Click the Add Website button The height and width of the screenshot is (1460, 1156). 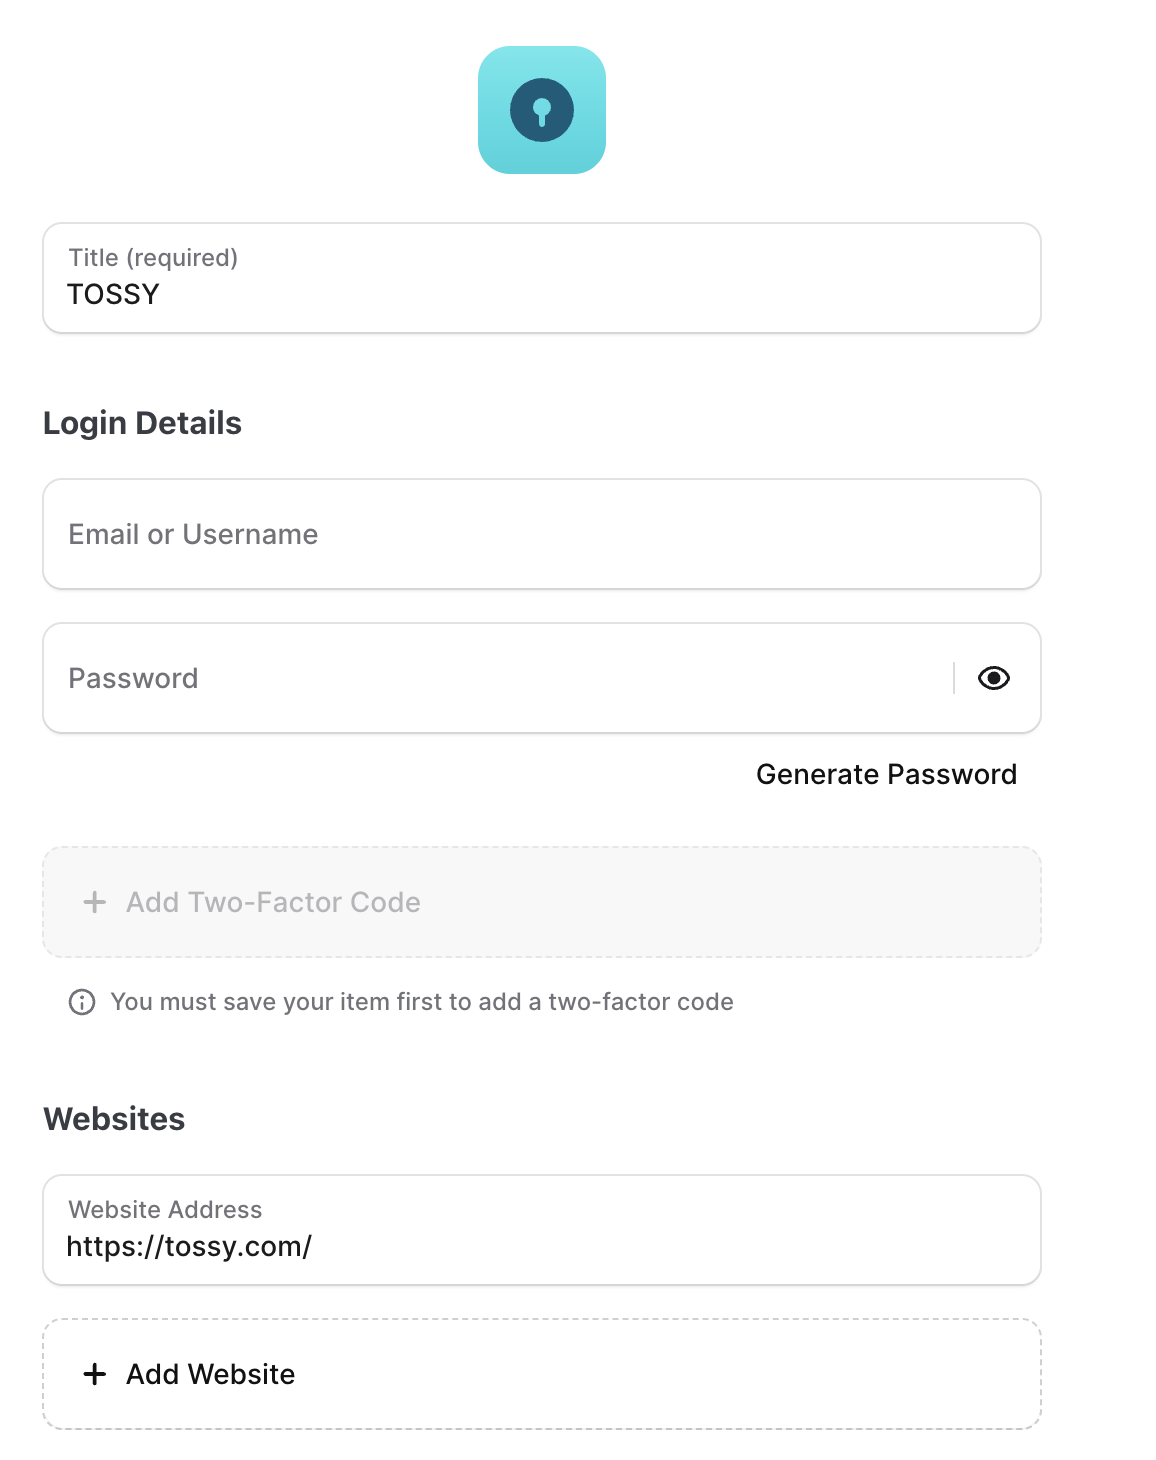[542, 1374]
